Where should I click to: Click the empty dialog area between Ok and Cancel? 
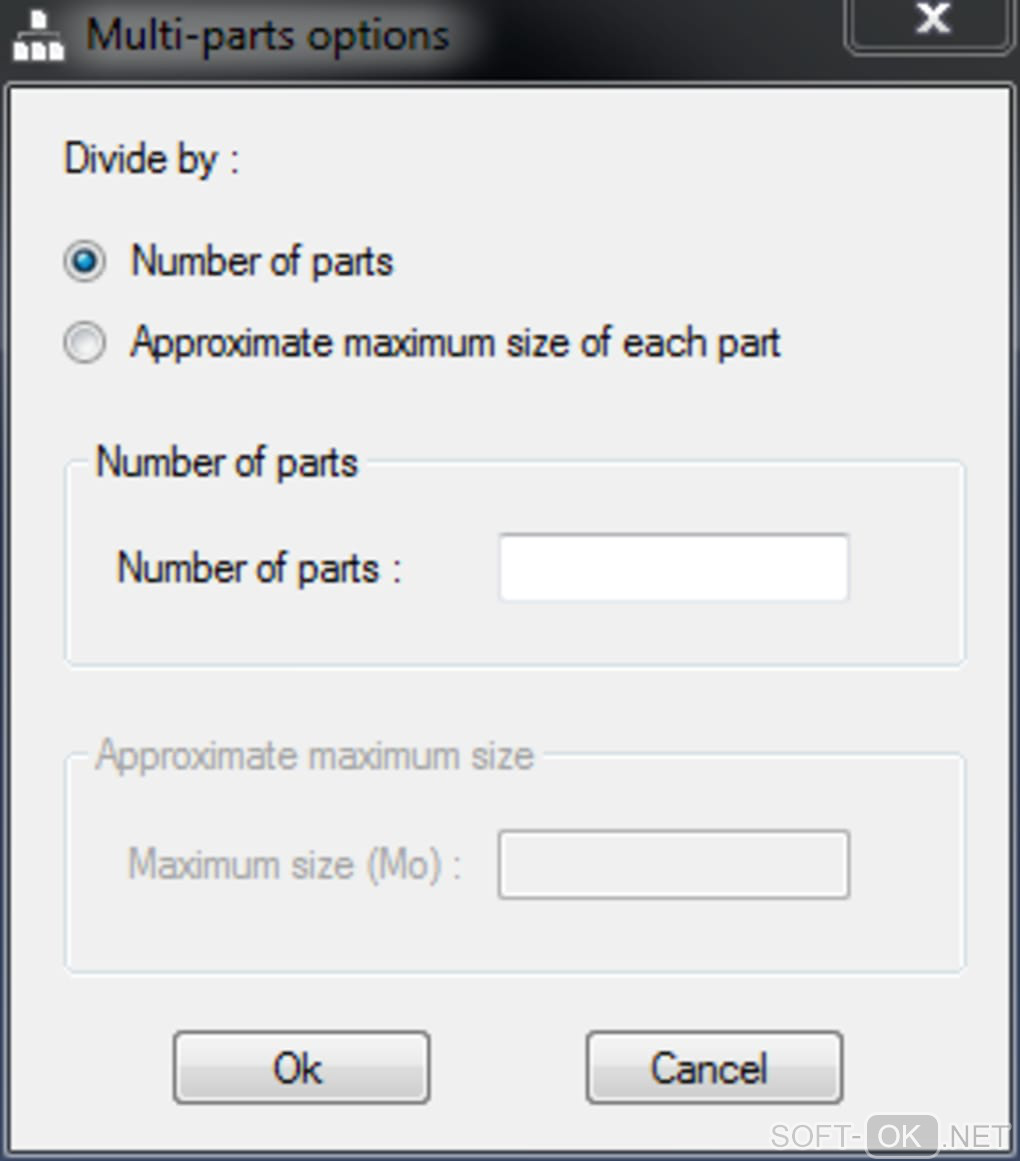(508, 1068)
